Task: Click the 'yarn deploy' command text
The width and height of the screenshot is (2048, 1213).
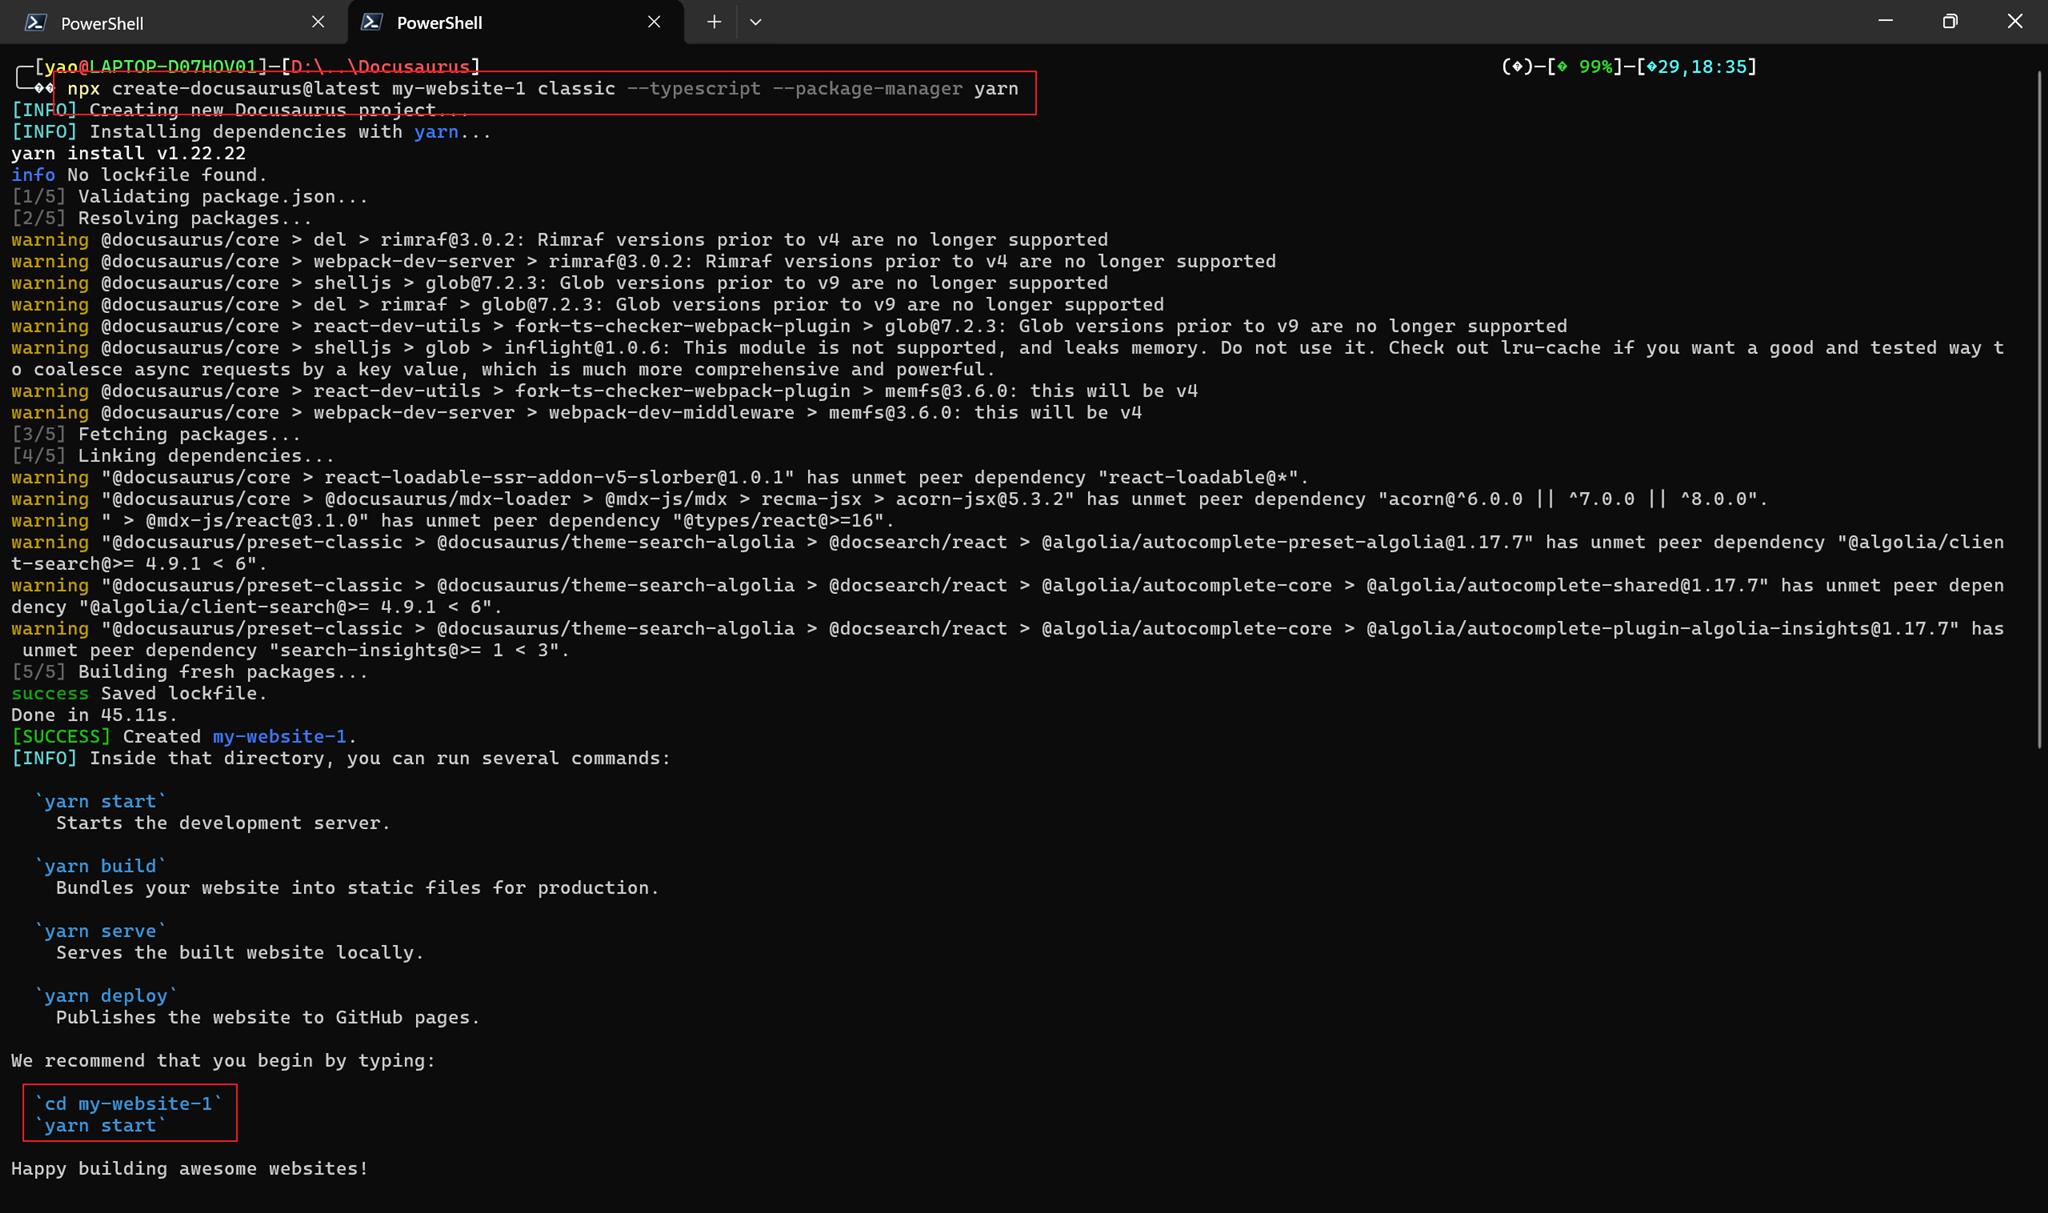Action: (x=106, y=996)
